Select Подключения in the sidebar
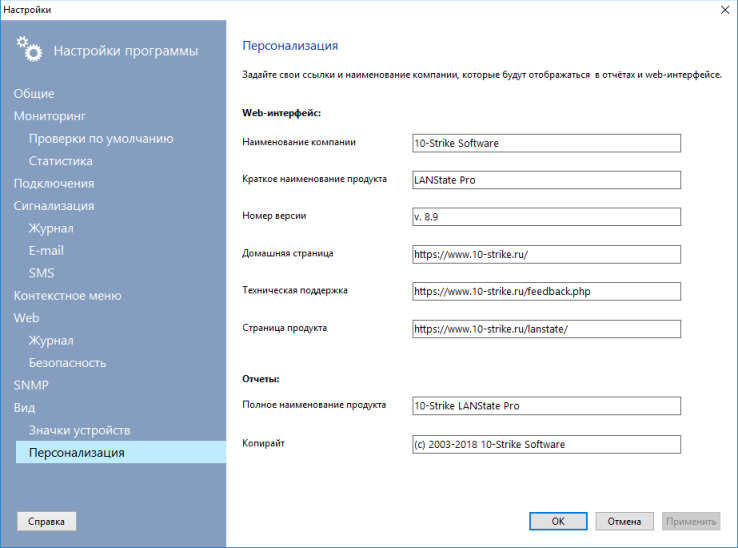Screen dimensions: 738x548 coord(54,184)
